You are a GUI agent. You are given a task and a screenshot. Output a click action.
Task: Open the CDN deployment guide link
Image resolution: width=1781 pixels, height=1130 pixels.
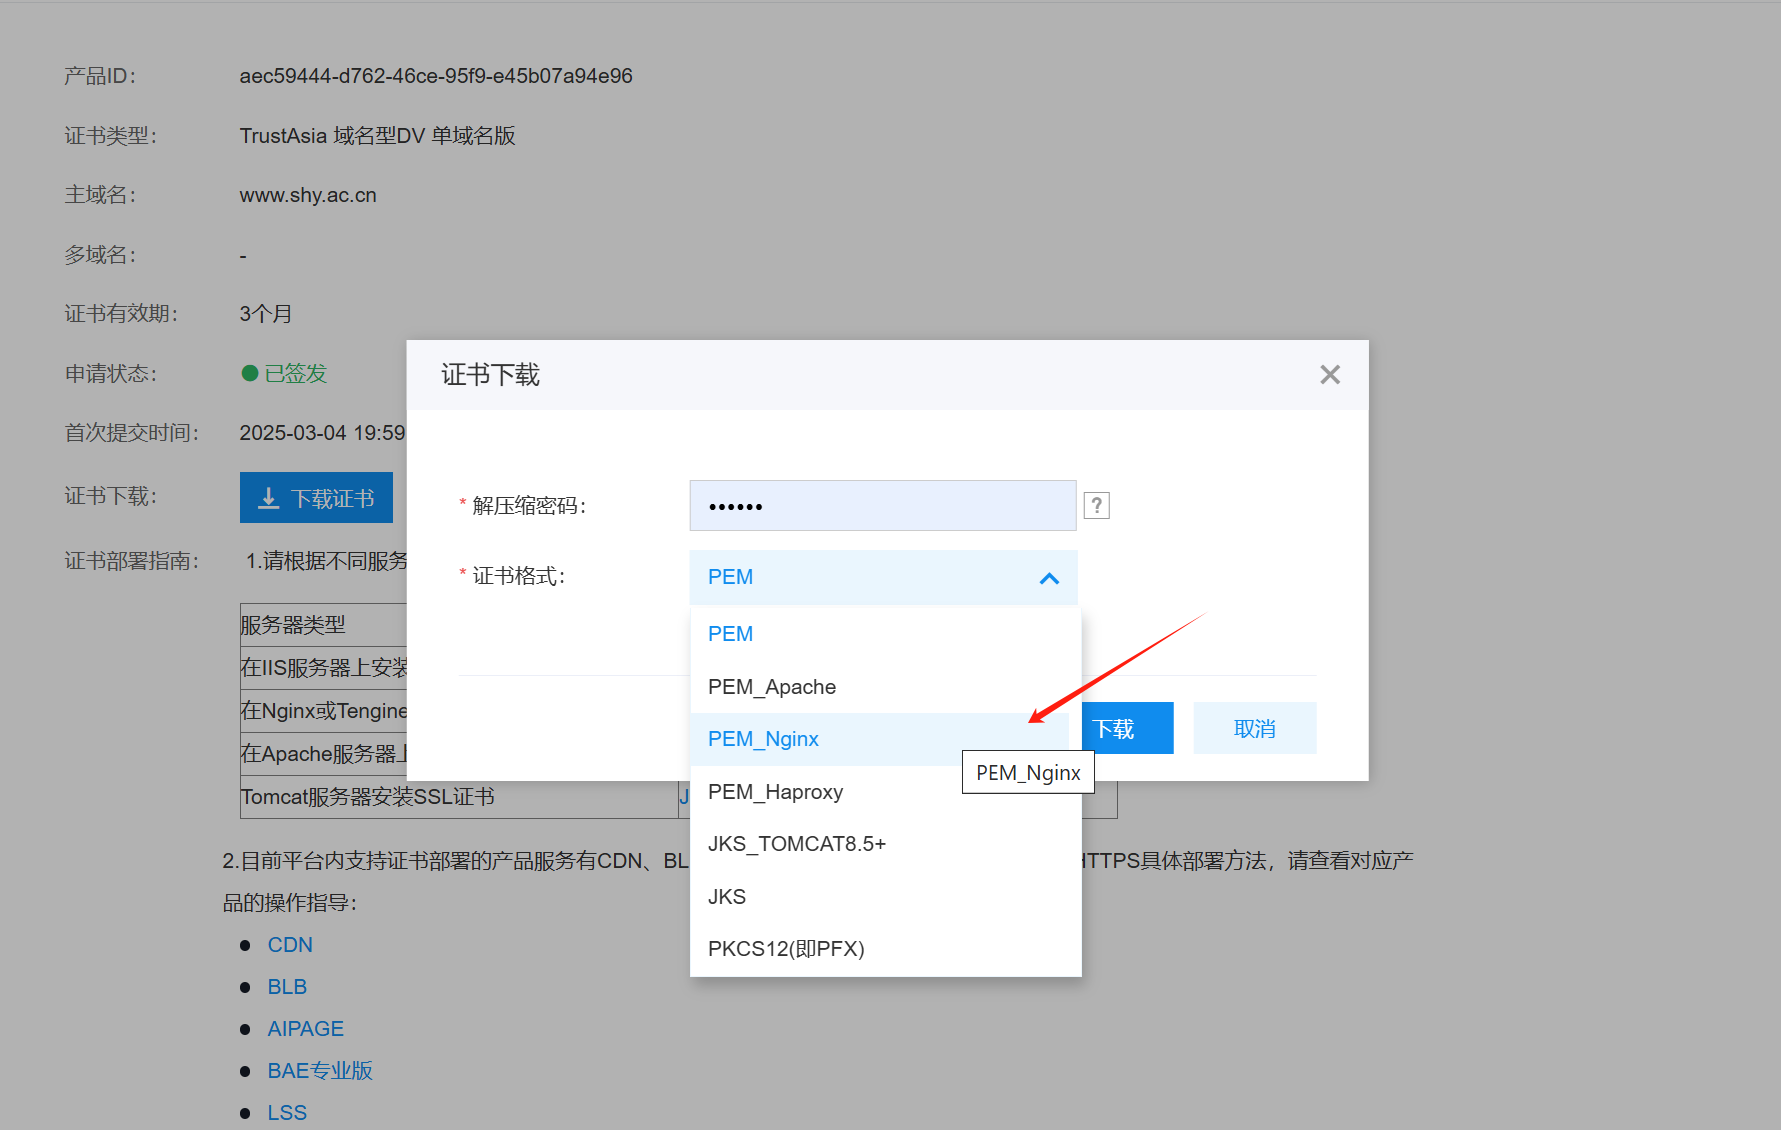290,945
